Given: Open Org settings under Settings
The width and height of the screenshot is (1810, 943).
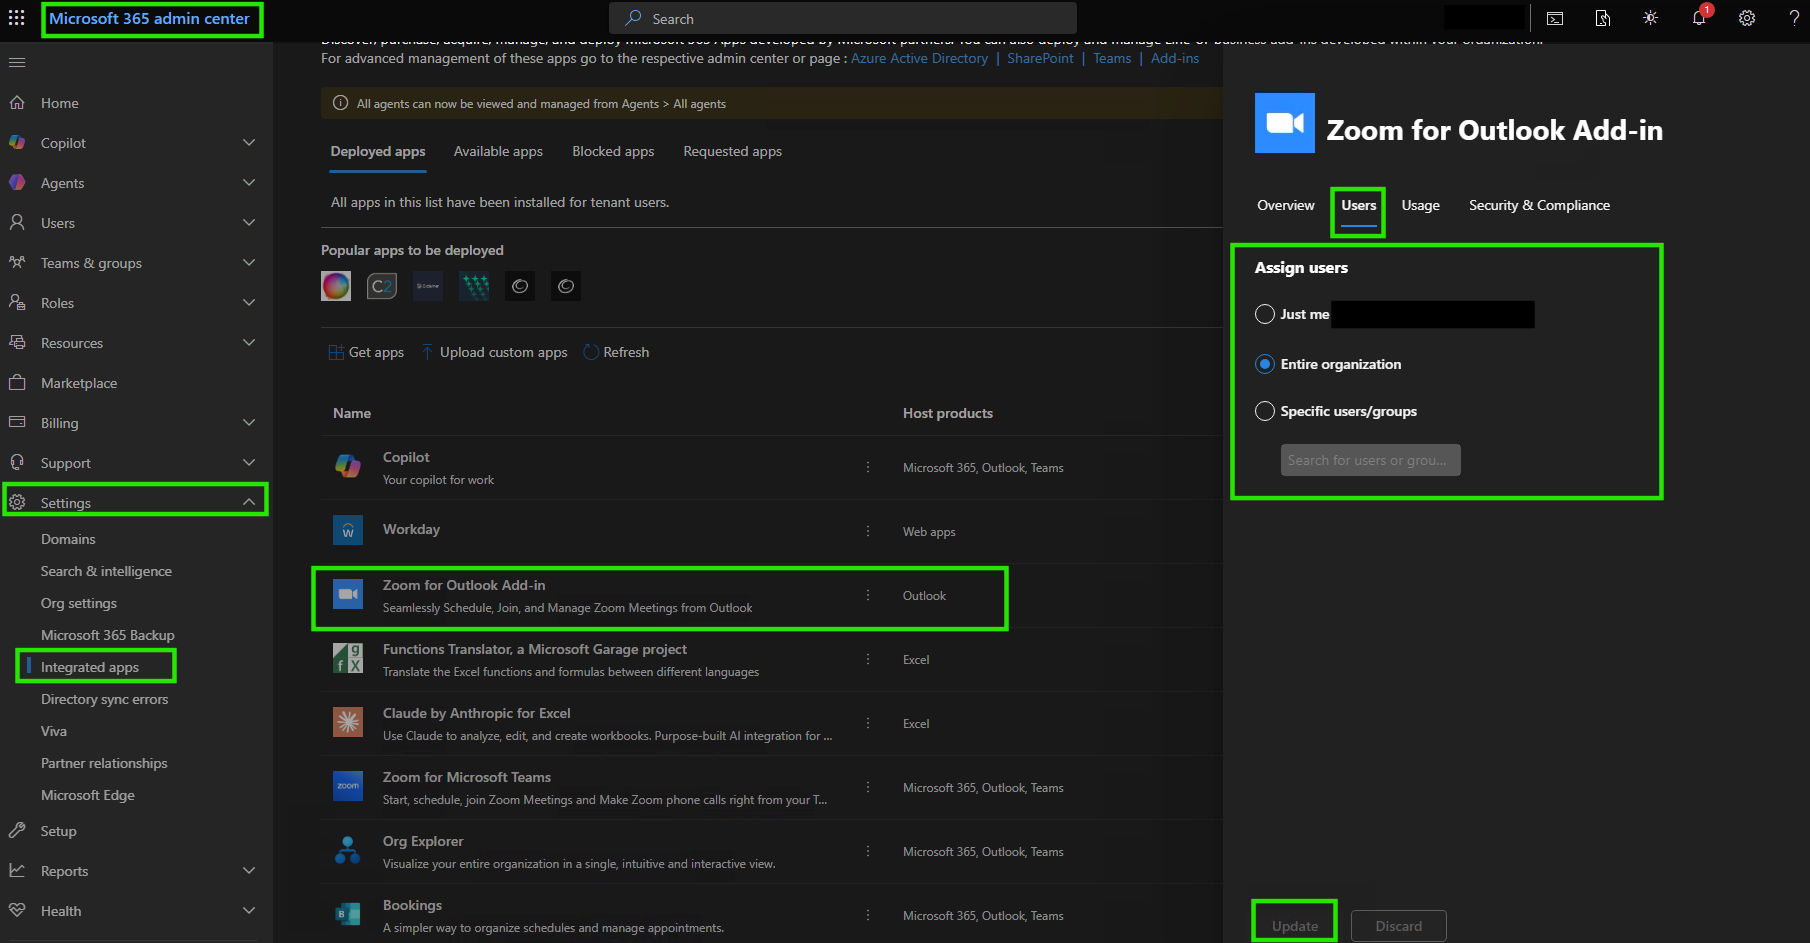Looking at the screenshot, I should tap(79, 603).
